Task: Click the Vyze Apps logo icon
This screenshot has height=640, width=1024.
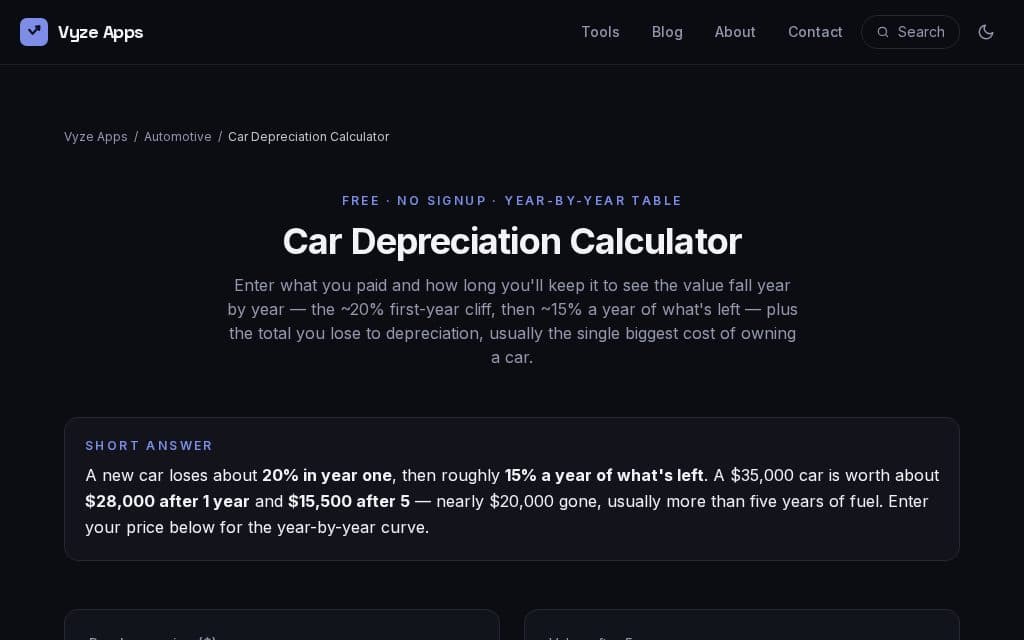Action: 34,32
